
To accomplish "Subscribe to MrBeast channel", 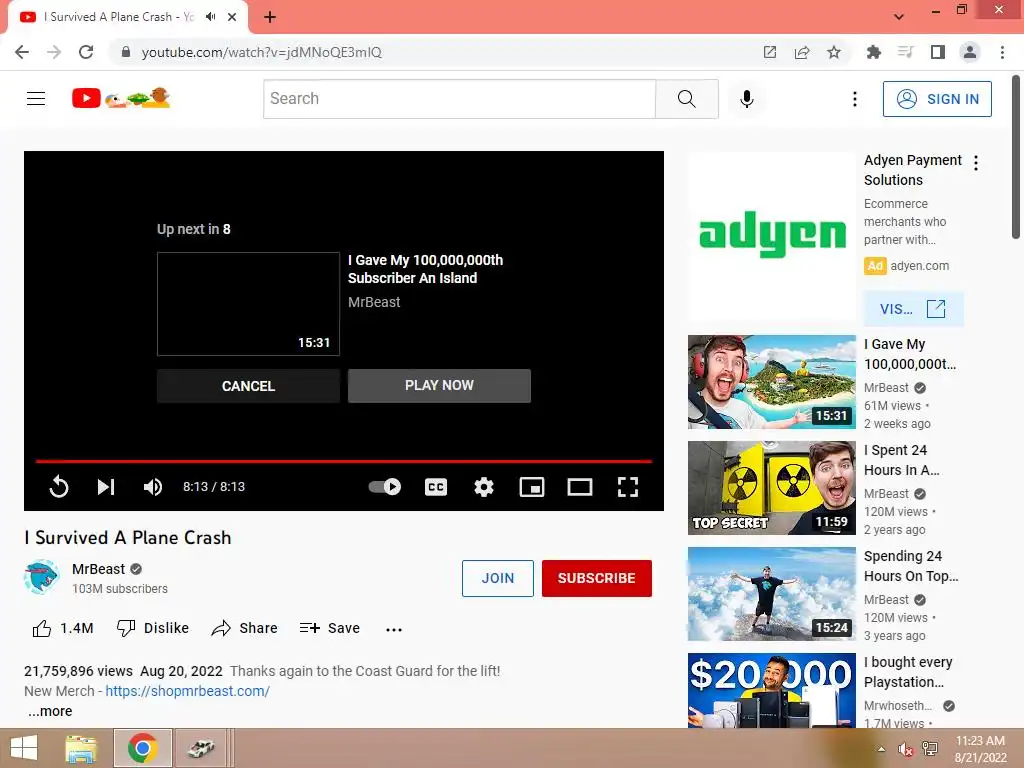I will point(596,578).
